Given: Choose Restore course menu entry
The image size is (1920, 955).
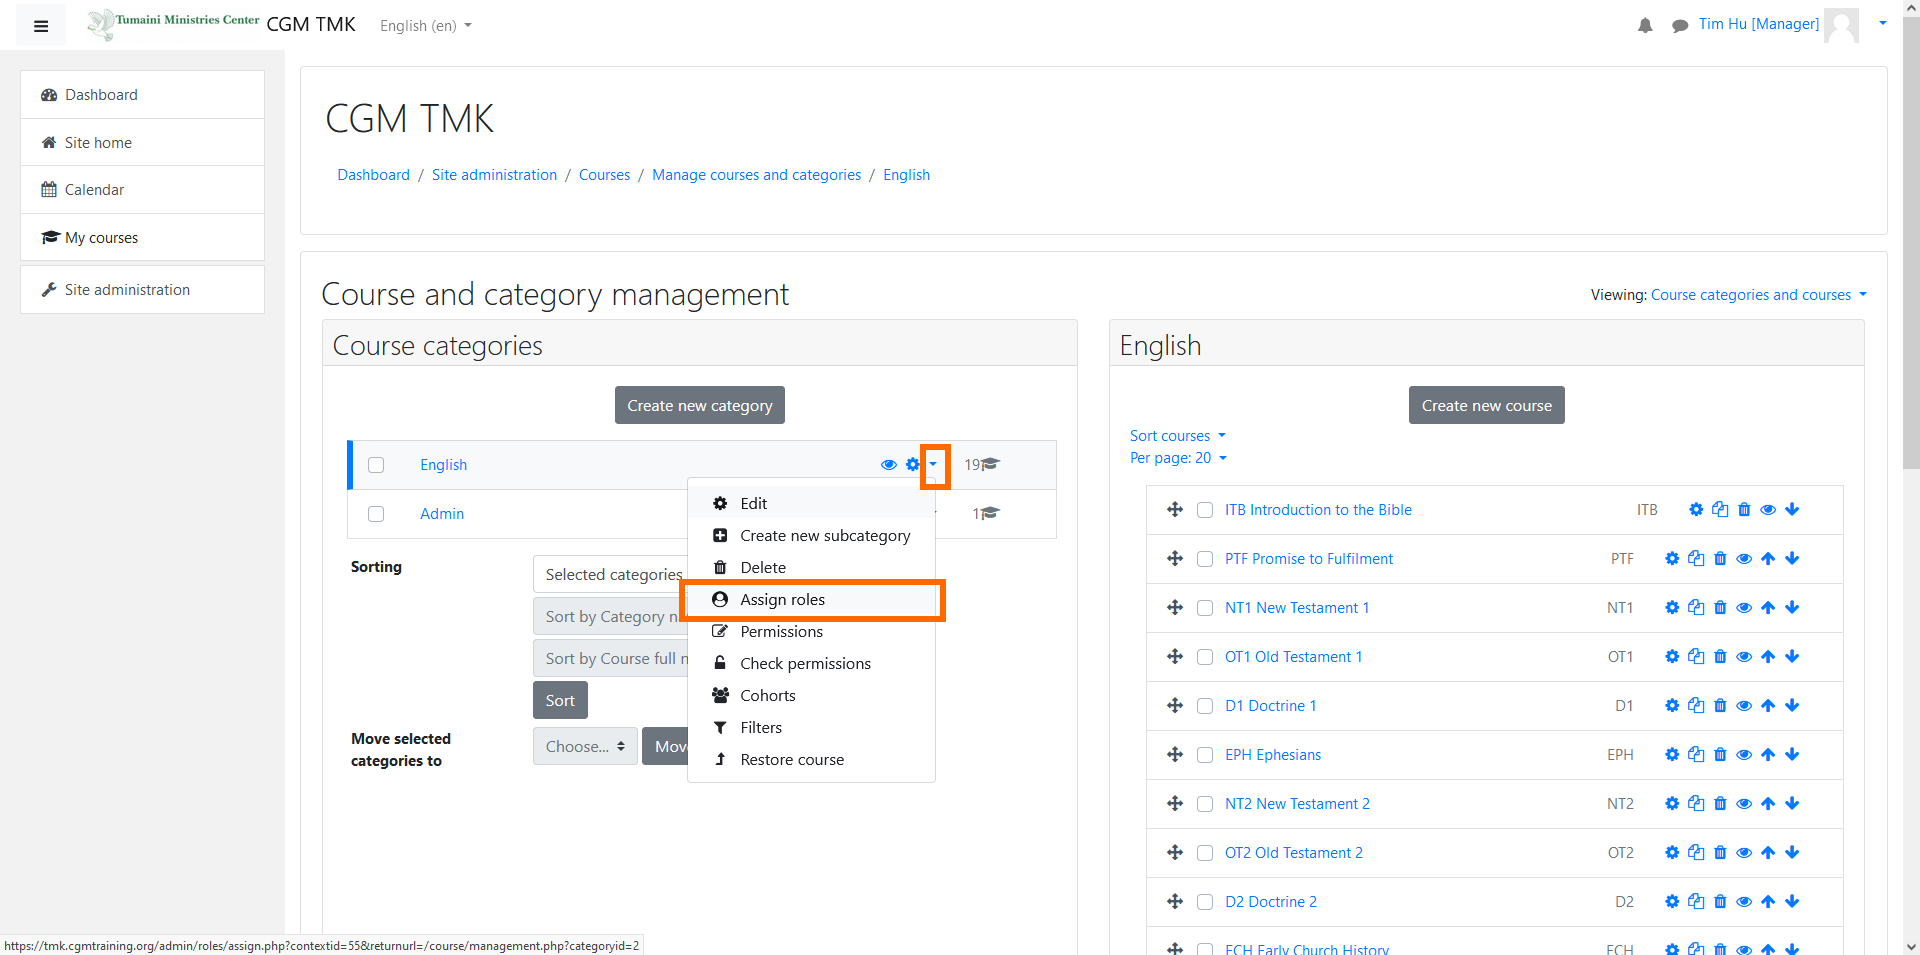Looking at the screenshot, I should point(812,760).
